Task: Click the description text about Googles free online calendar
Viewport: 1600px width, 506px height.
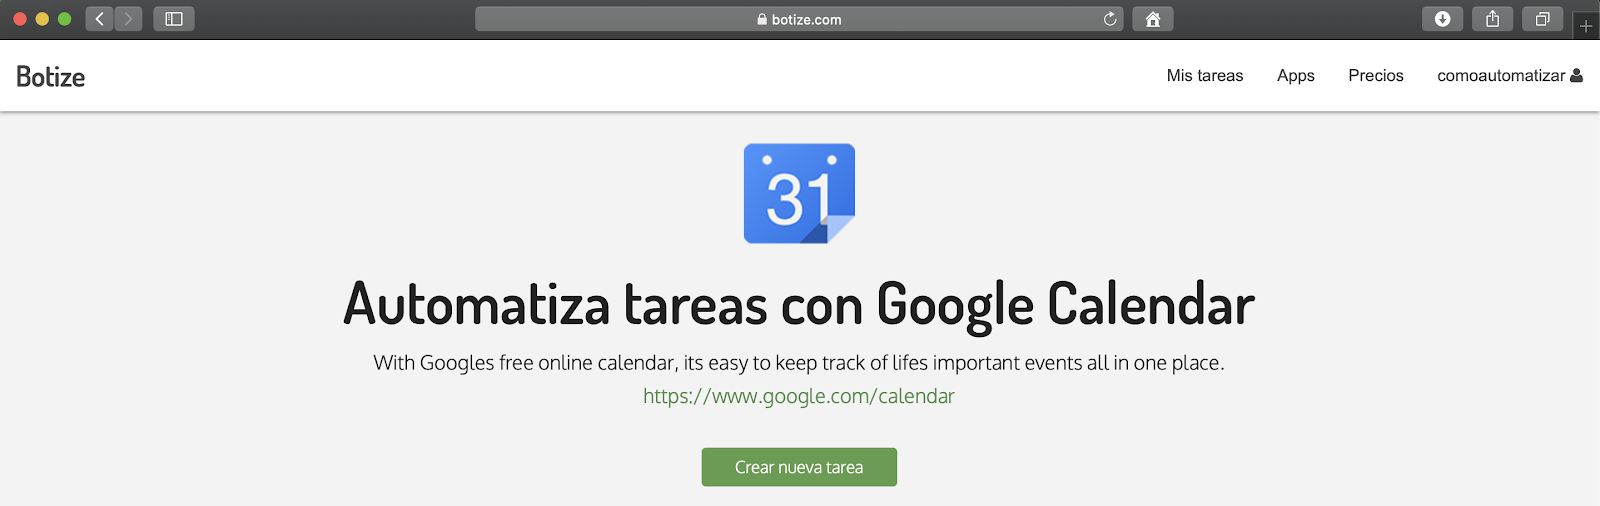Action: [x=799, y=363]
